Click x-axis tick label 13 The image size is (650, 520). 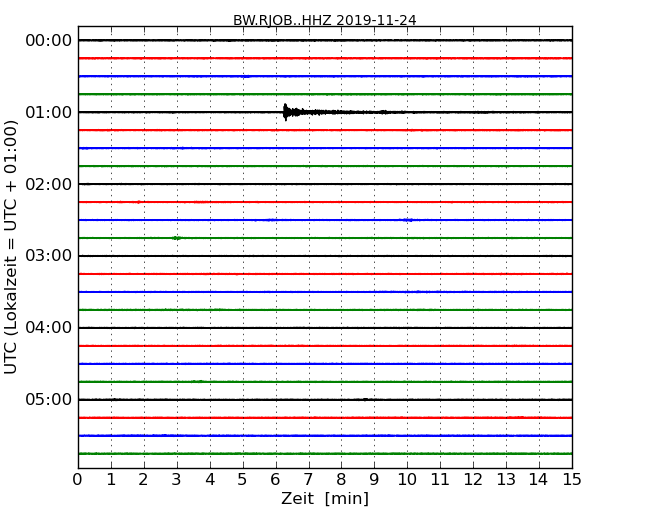506,480
